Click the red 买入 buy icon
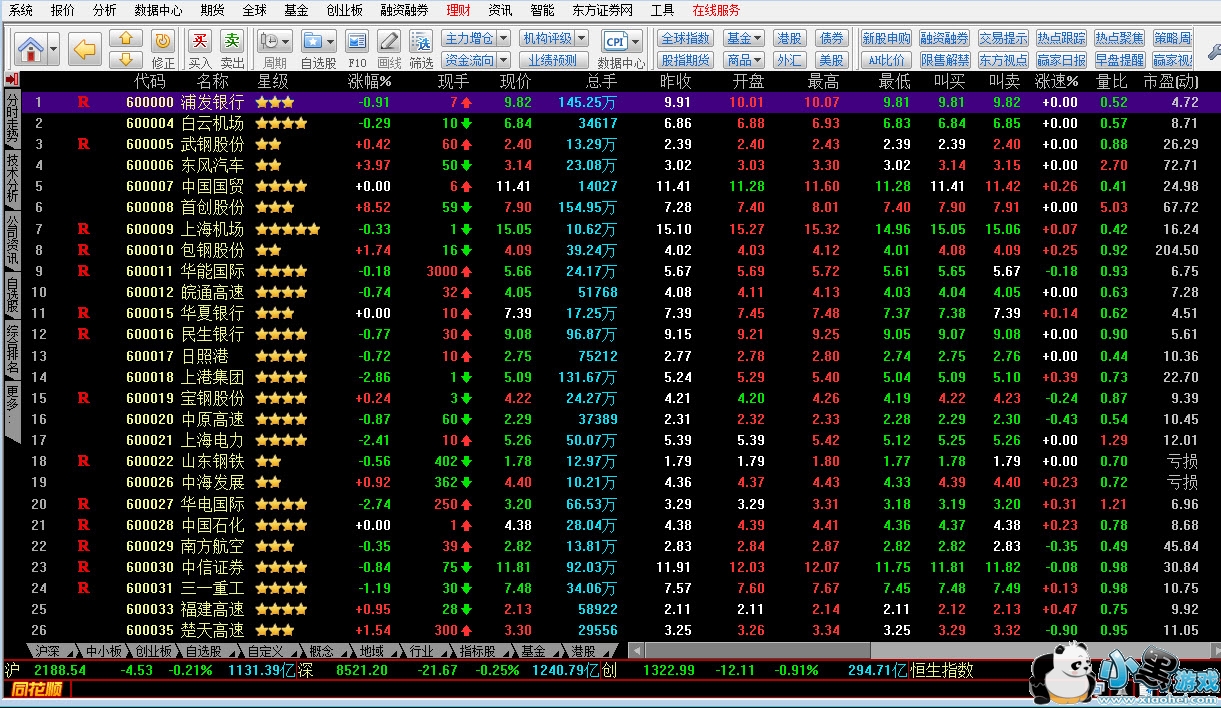Screen dimensions: 1221x708 coord(200,40)
